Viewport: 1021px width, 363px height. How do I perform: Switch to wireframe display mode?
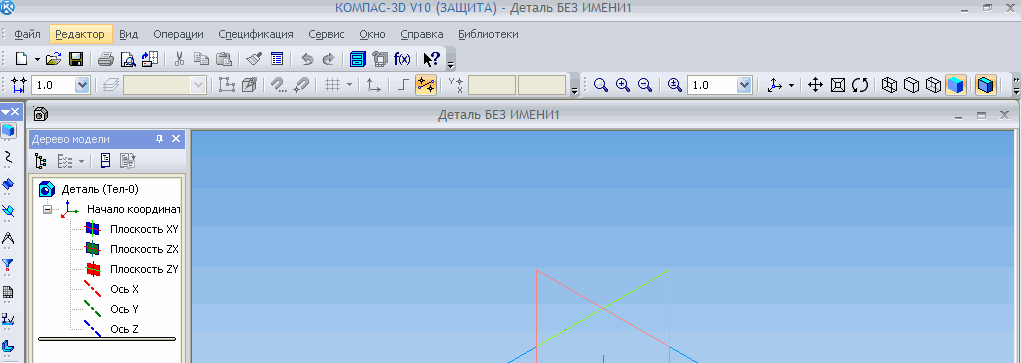(x=889, y=85)
